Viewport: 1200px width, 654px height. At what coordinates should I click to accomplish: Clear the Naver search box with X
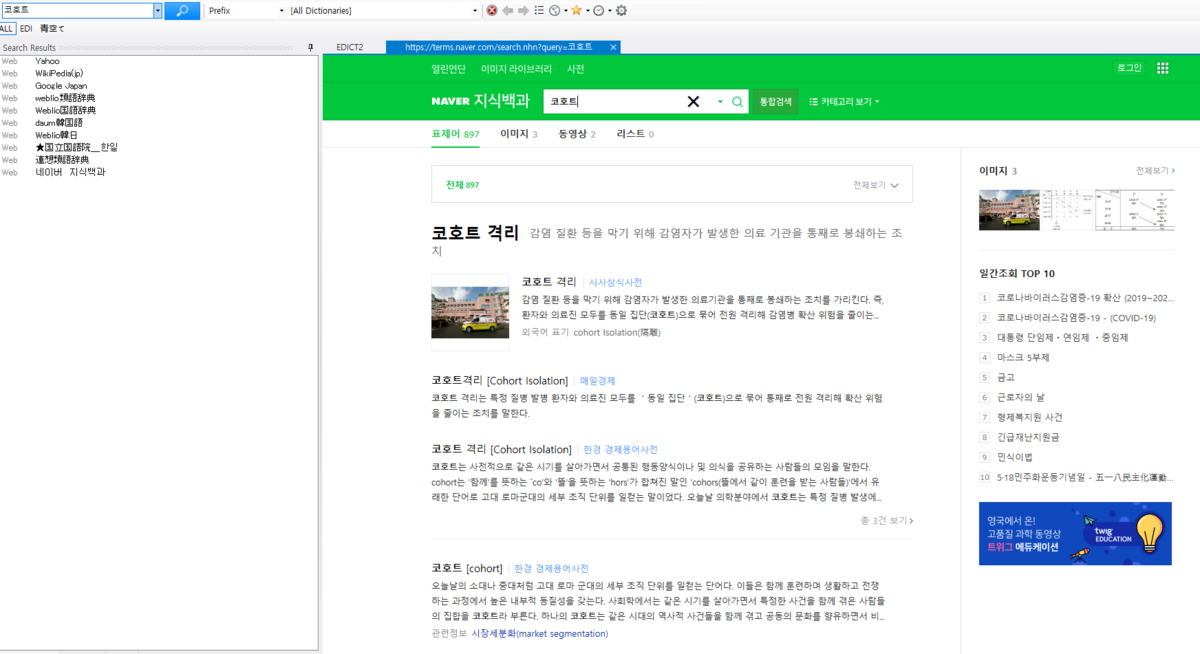(x=693, y=101)
